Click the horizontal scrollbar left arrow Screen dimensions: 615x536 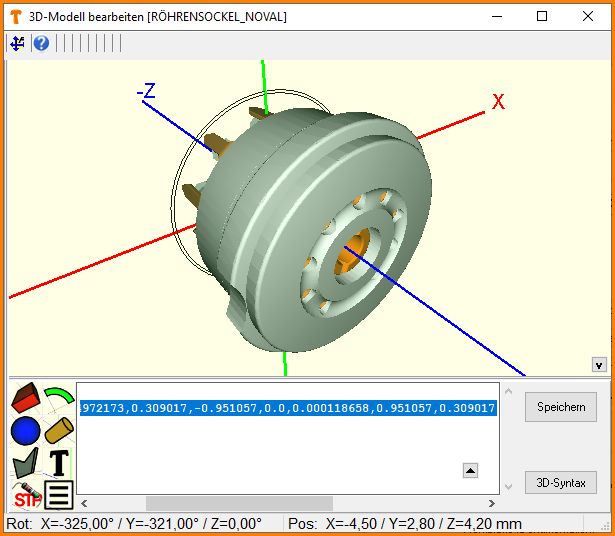click(84, 503)
